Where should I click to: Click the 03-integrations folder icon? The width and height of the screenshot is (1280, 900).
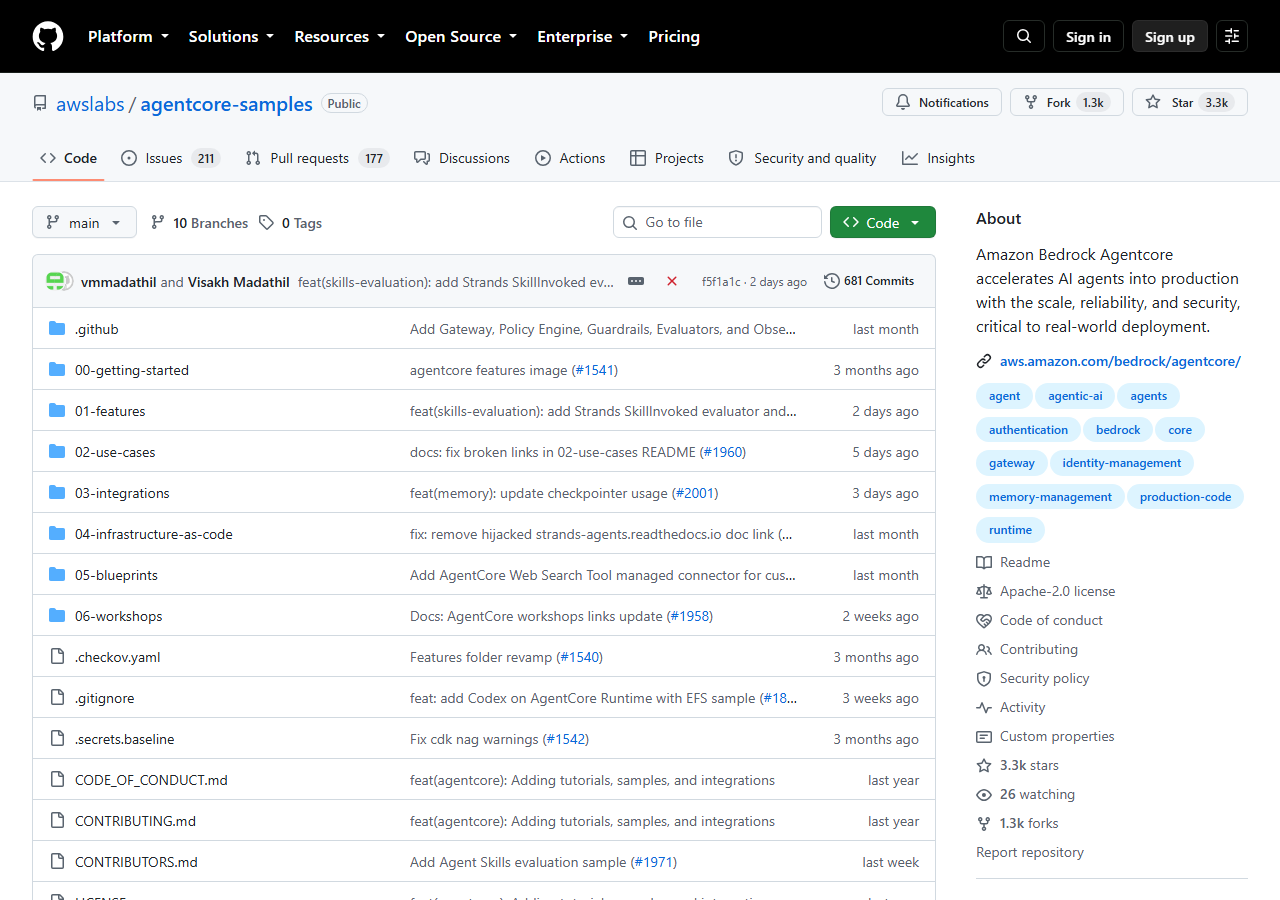point(57,493)
